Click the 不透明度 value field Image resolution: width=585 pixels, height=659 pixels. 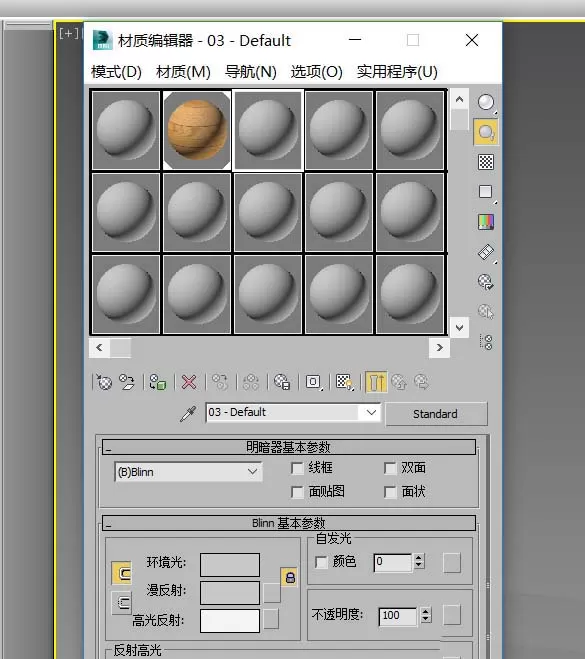coord(398,616)
